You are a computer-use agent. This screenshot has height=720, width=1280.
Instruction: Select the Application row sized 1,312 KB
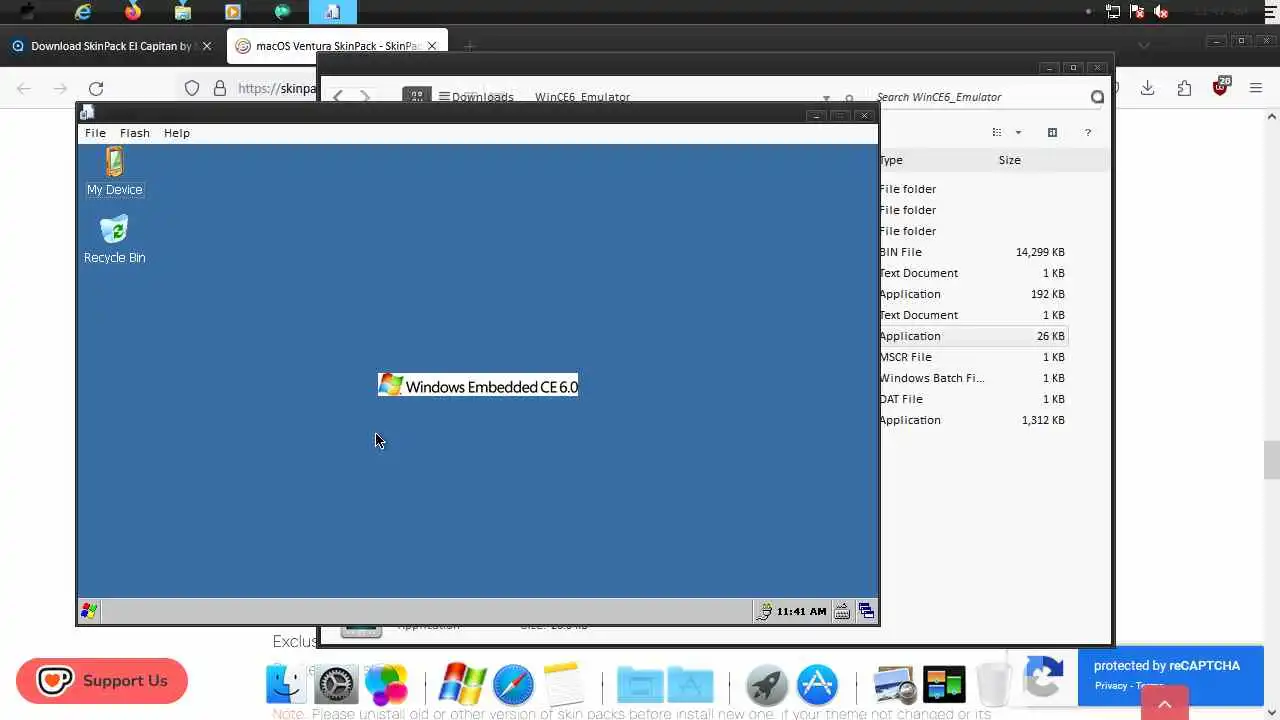(x=973, y=420)
